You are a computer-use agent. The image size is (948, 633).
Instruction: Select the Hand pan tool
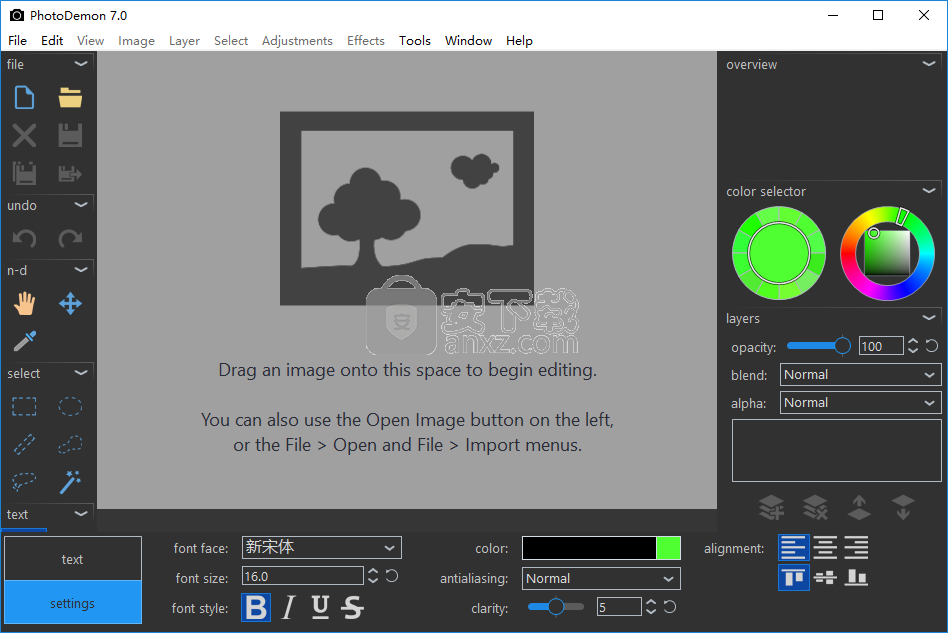24,304
